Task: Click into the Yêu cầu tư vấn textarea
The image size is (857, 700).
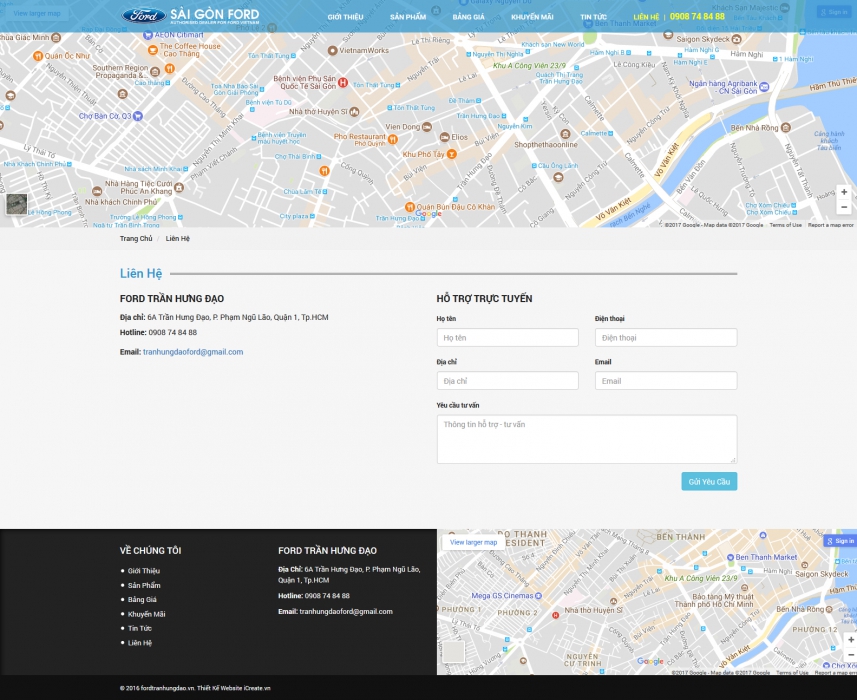Action: (587, 439)
